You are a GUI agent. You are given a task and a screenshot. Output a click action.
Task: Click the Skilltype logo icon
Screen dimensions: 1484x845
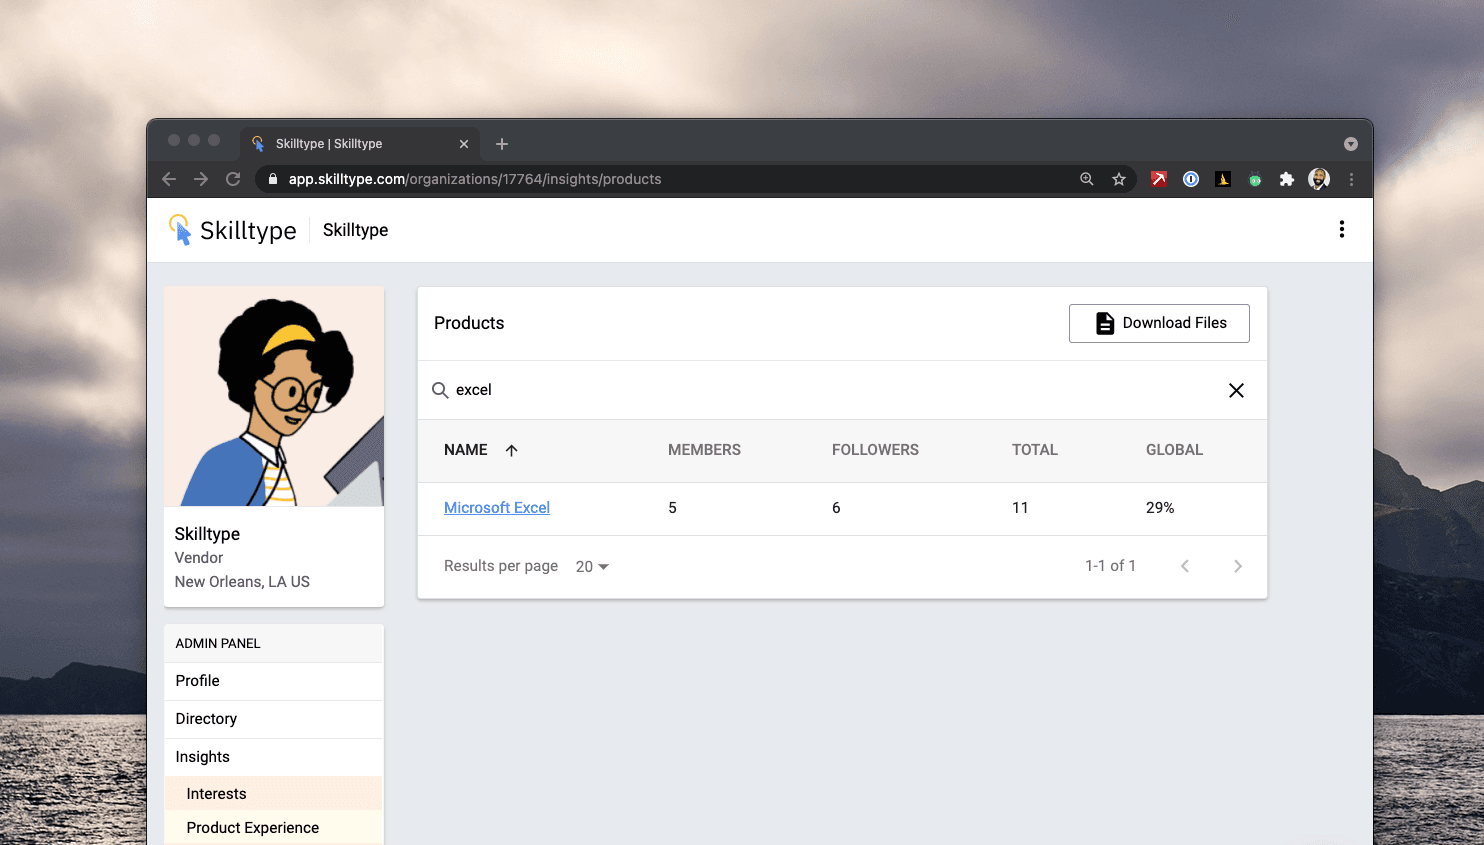180,230
